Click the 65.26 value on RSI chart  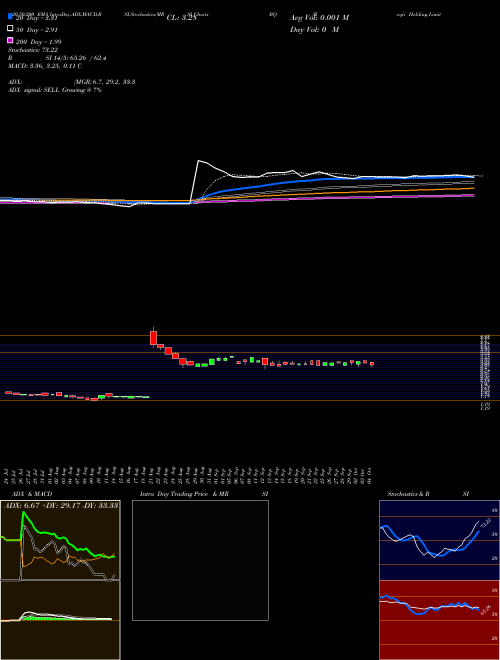486,609
